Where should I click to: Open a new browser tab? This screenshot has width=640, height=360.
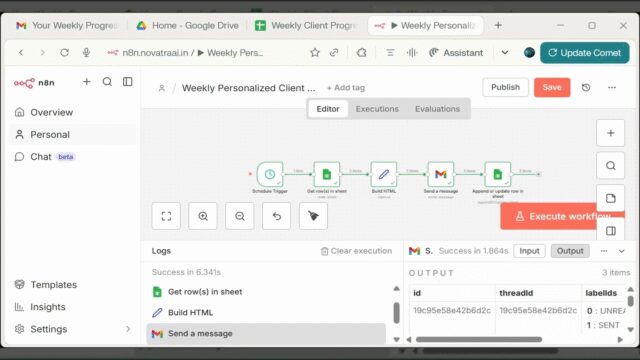[x=498, y=25]
